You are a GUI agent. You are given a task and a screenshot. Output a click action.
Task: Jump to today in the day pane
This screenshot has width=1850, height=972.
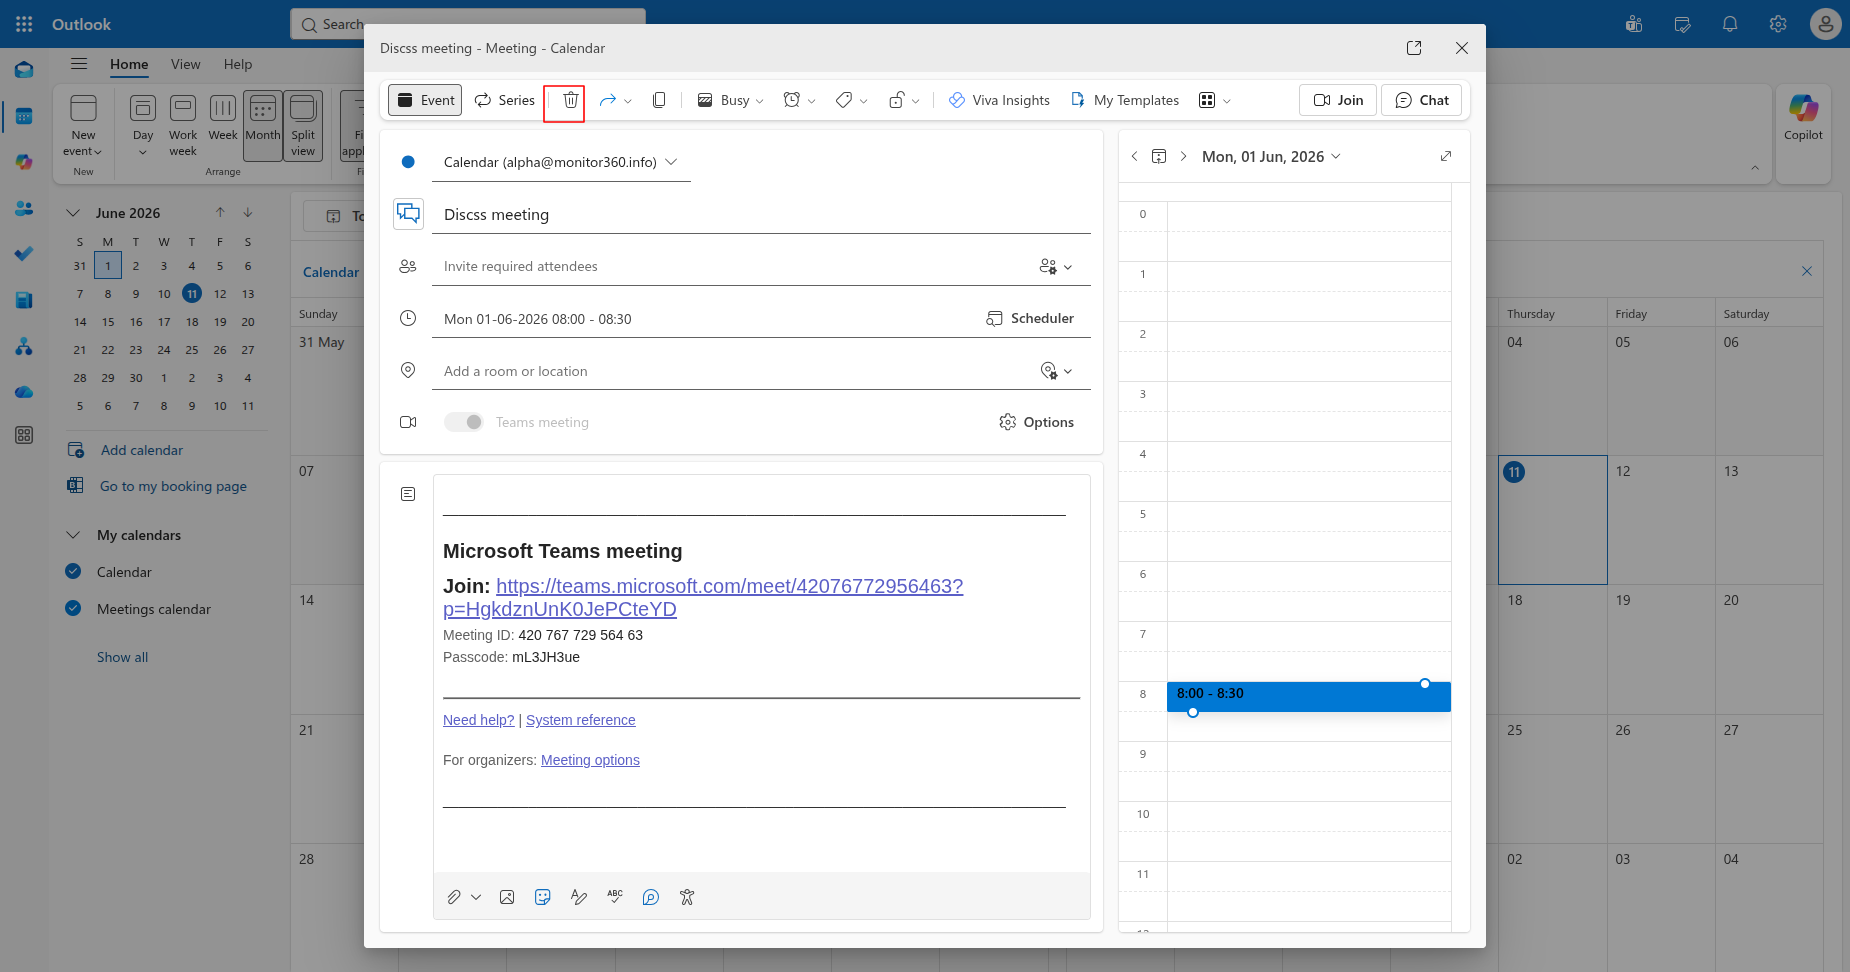pos(1159,156)
